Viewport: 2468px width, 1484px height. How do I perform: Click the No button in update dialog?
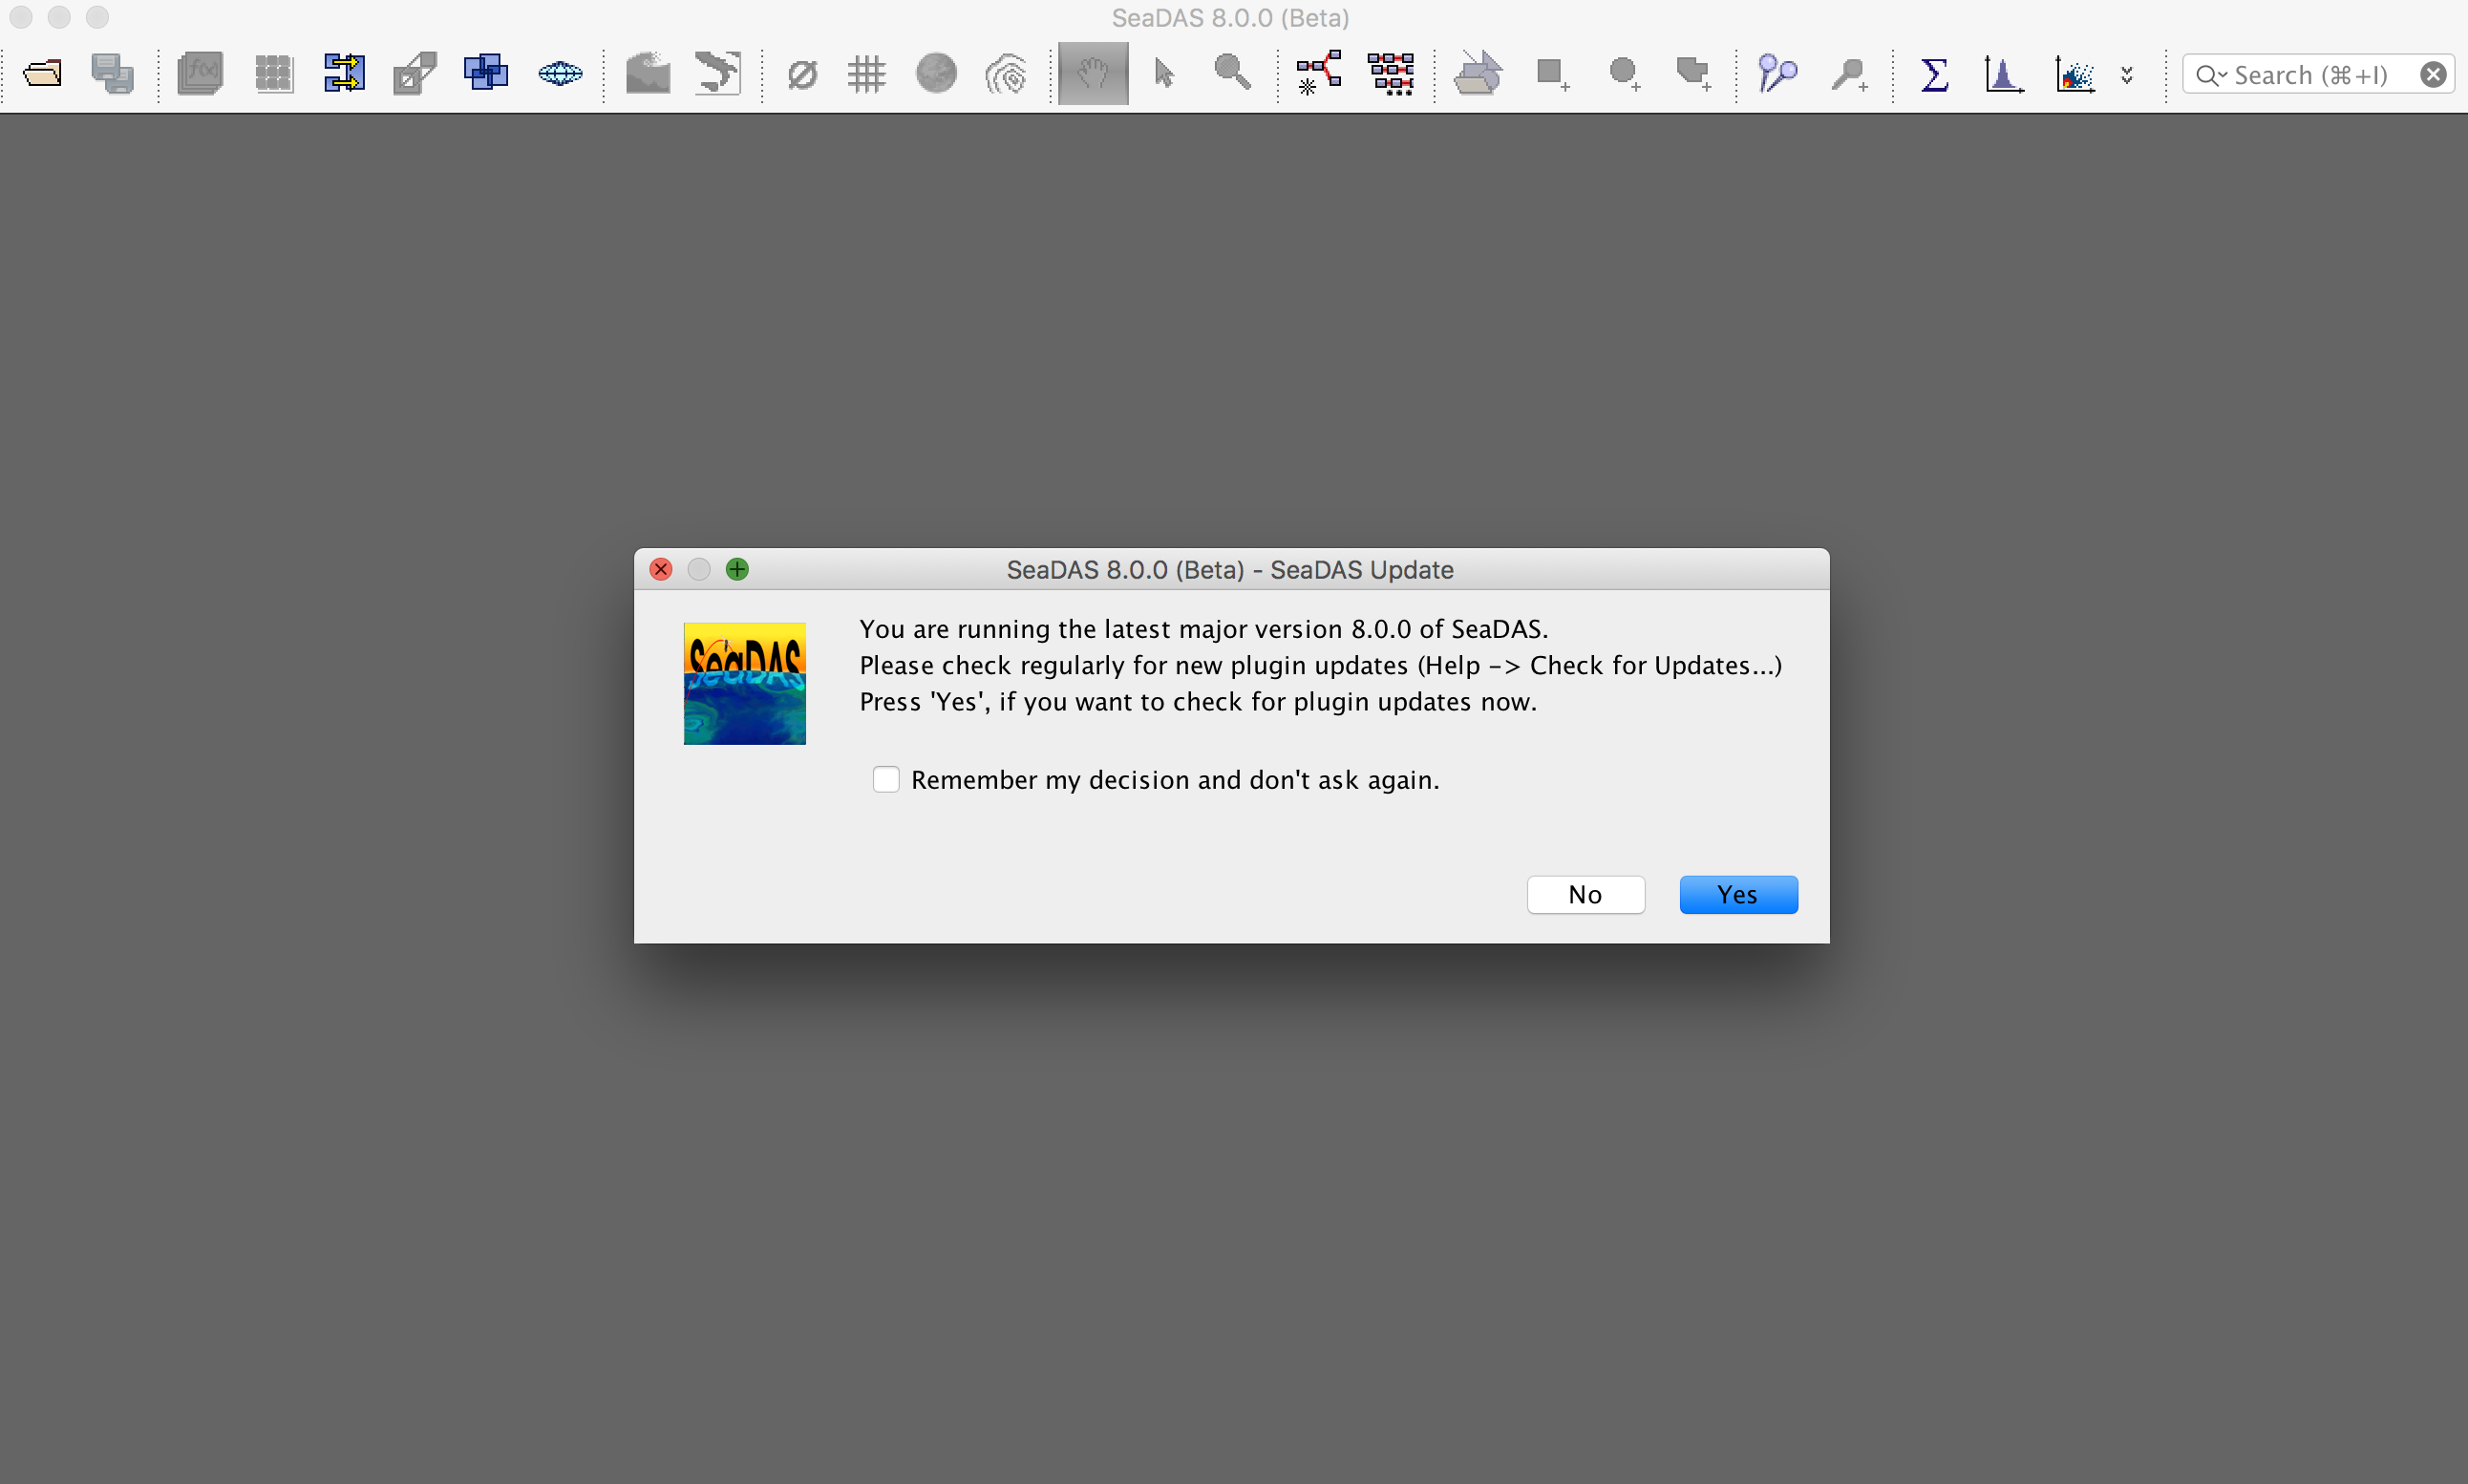1585,894
